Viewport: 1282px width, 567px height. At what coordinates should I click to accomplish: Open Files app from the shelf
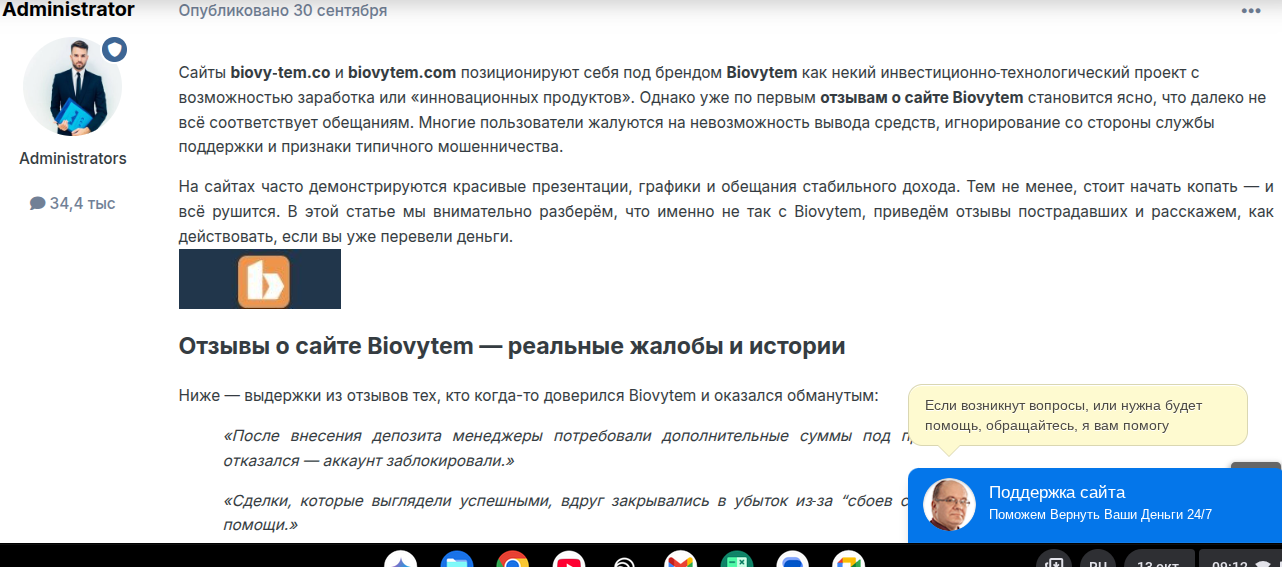coord(457,561)
